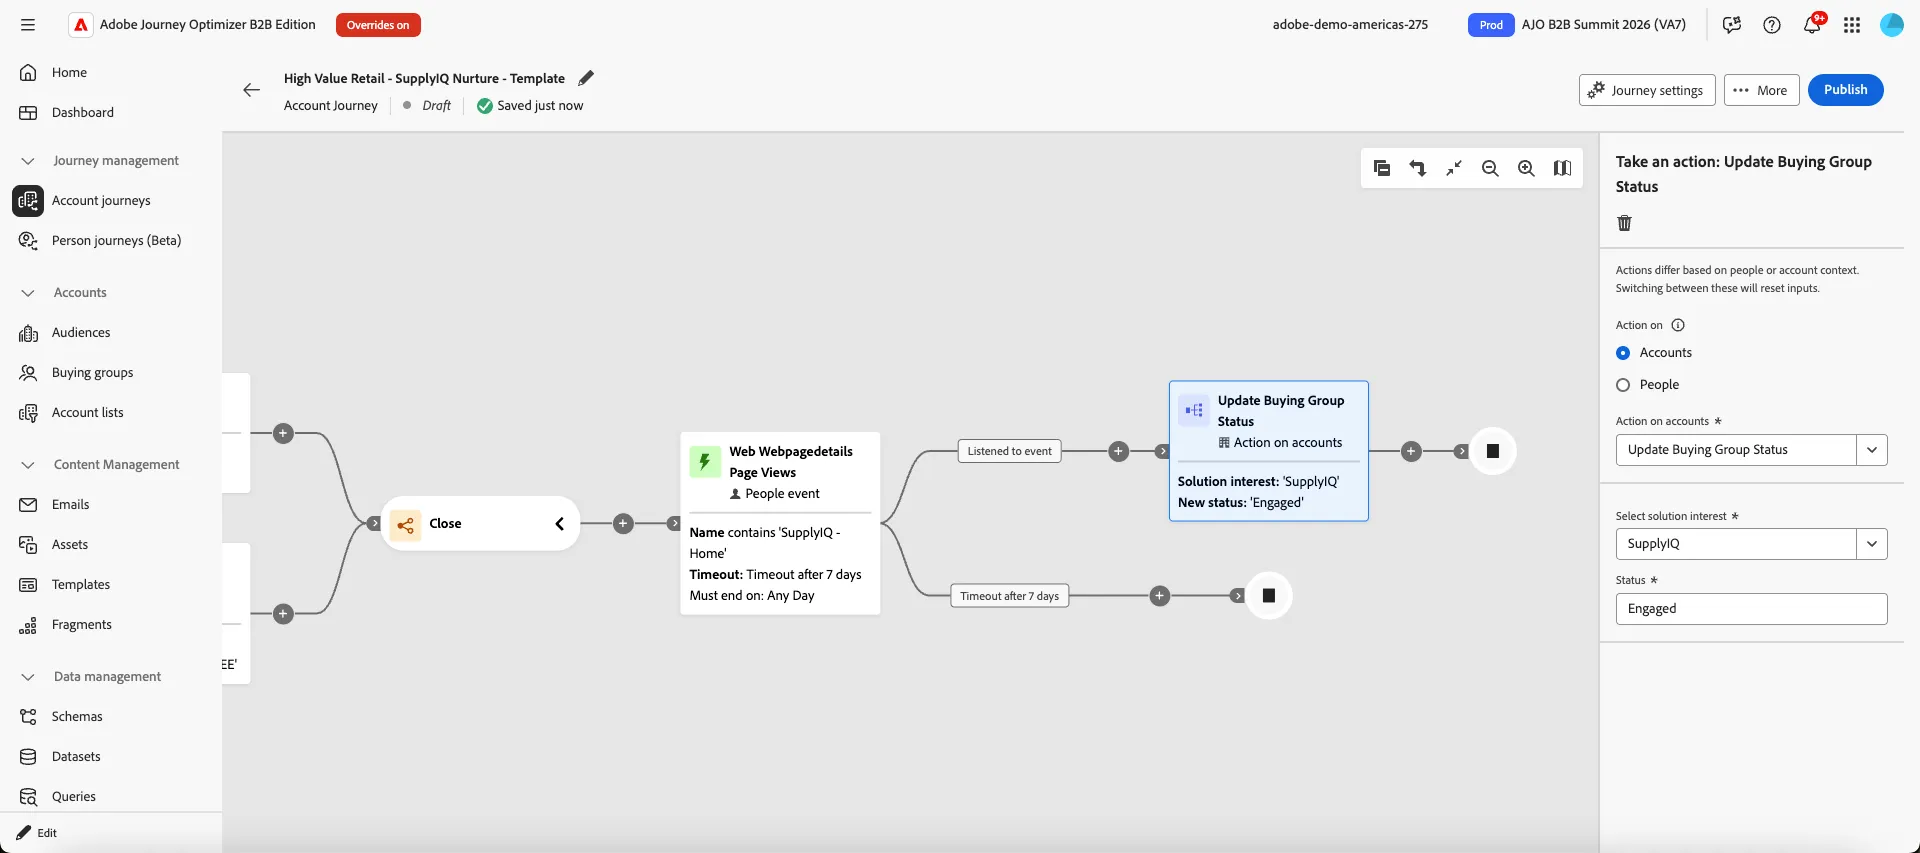
Task: Open the notifications bell
Action: pos(1812,25)
